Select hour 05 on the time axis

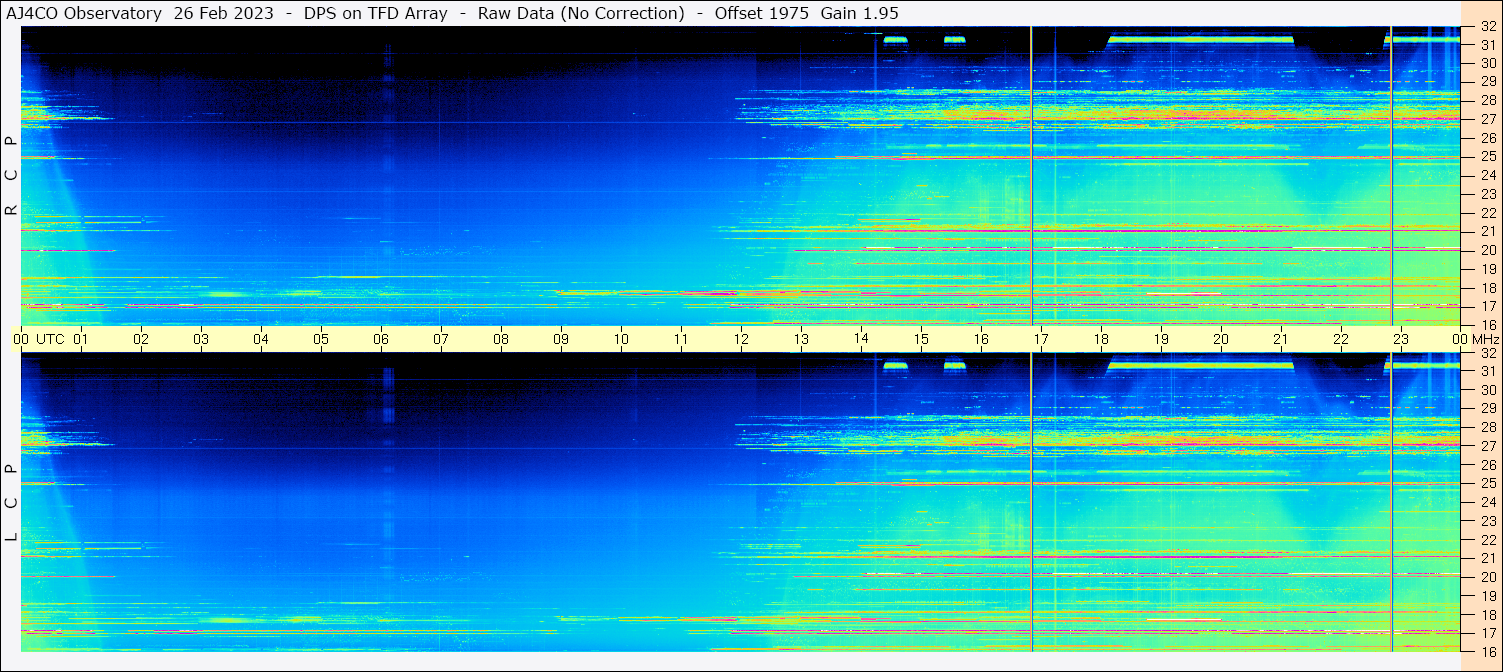tap(321, 339)
